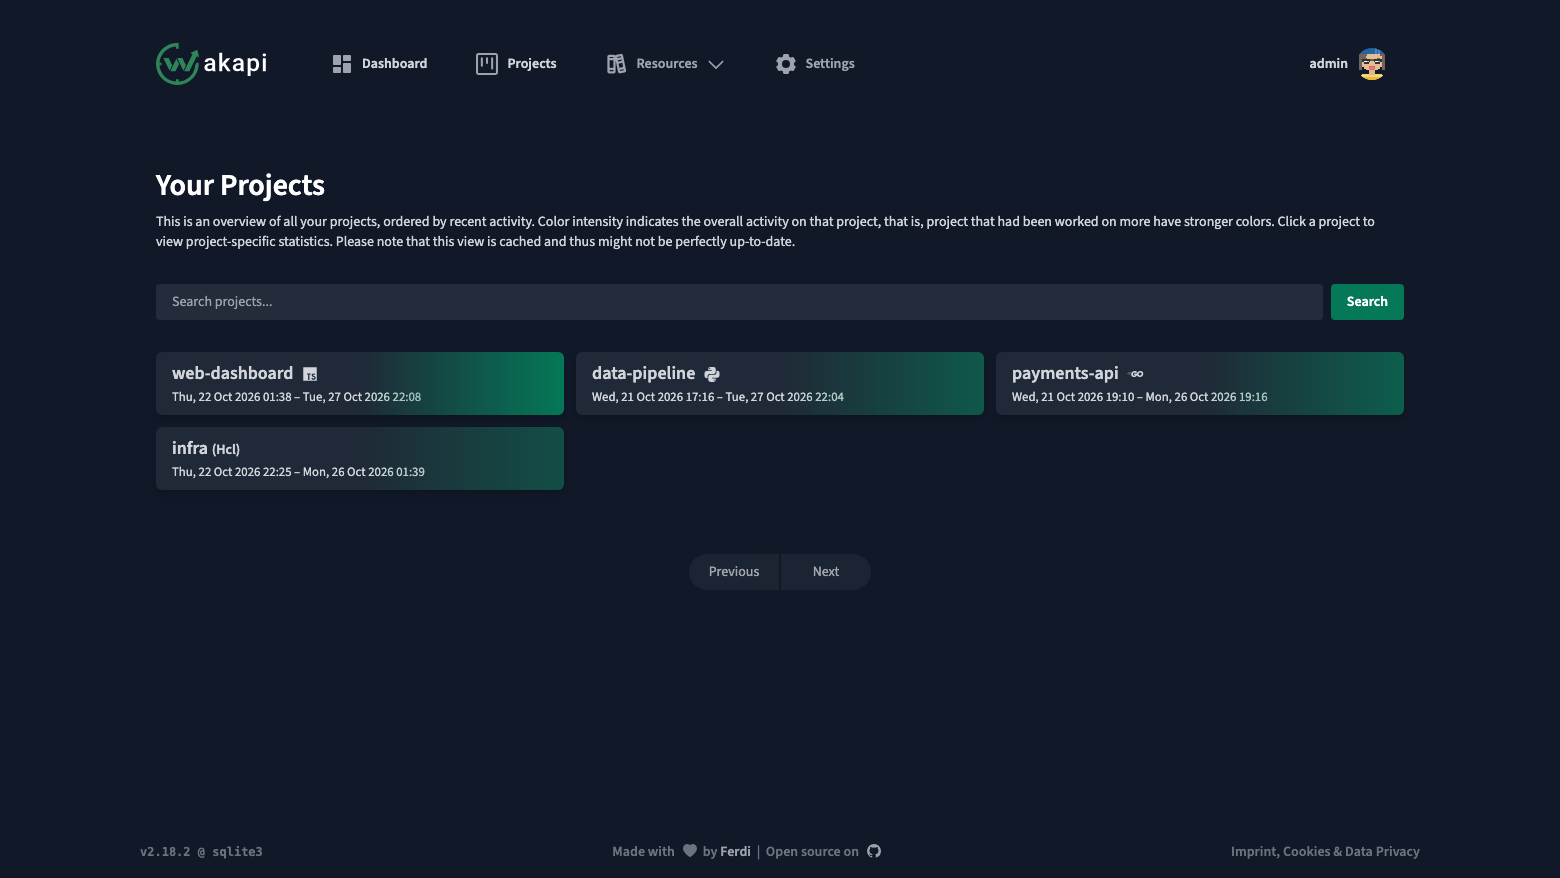Click the Projects board icon

[487, 64]
